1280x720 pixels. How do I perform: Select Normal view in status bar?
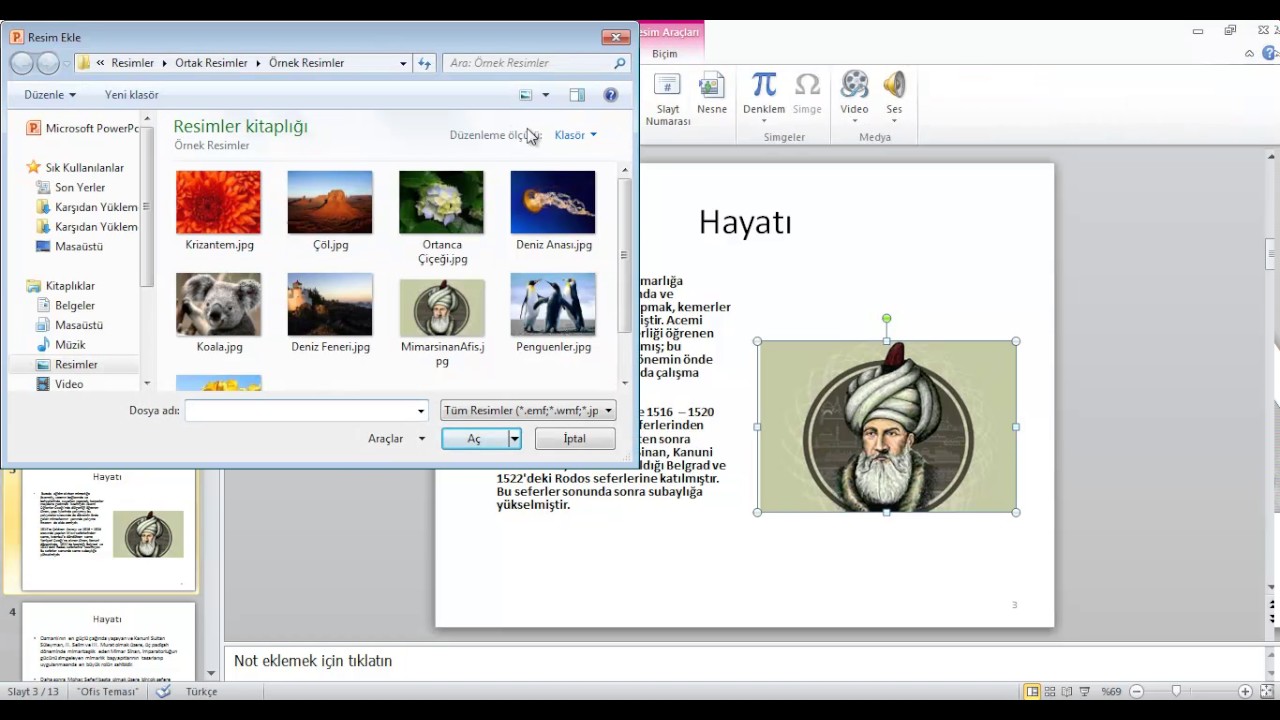pos(1033,691)
